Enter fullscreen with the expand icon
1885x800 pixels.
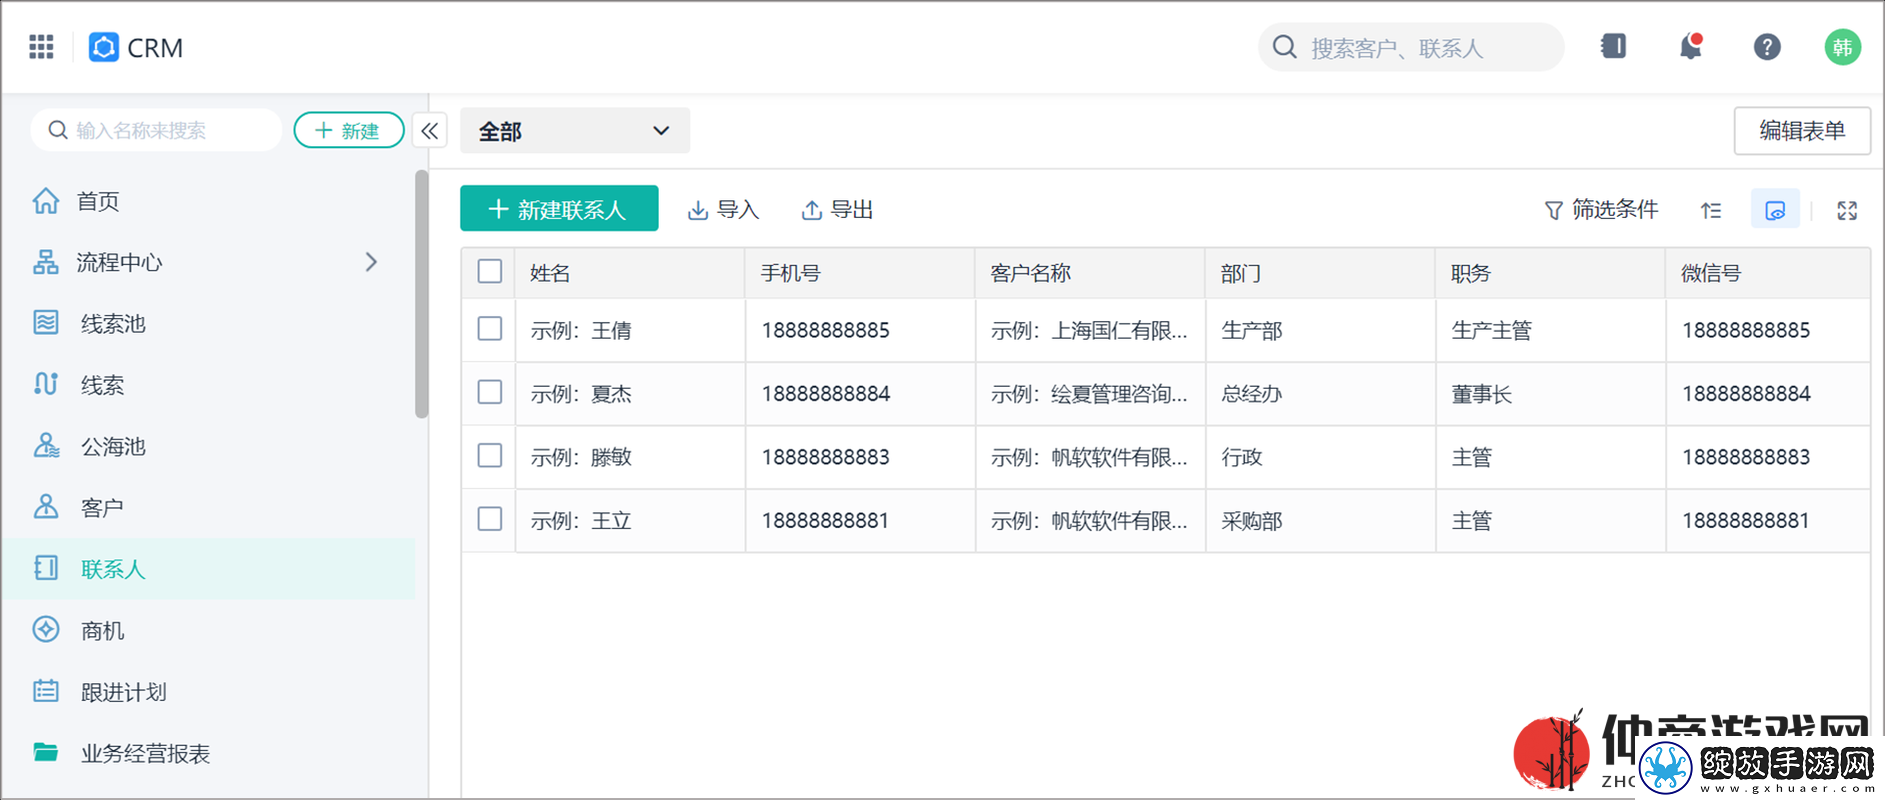[x=1847, y=210]
